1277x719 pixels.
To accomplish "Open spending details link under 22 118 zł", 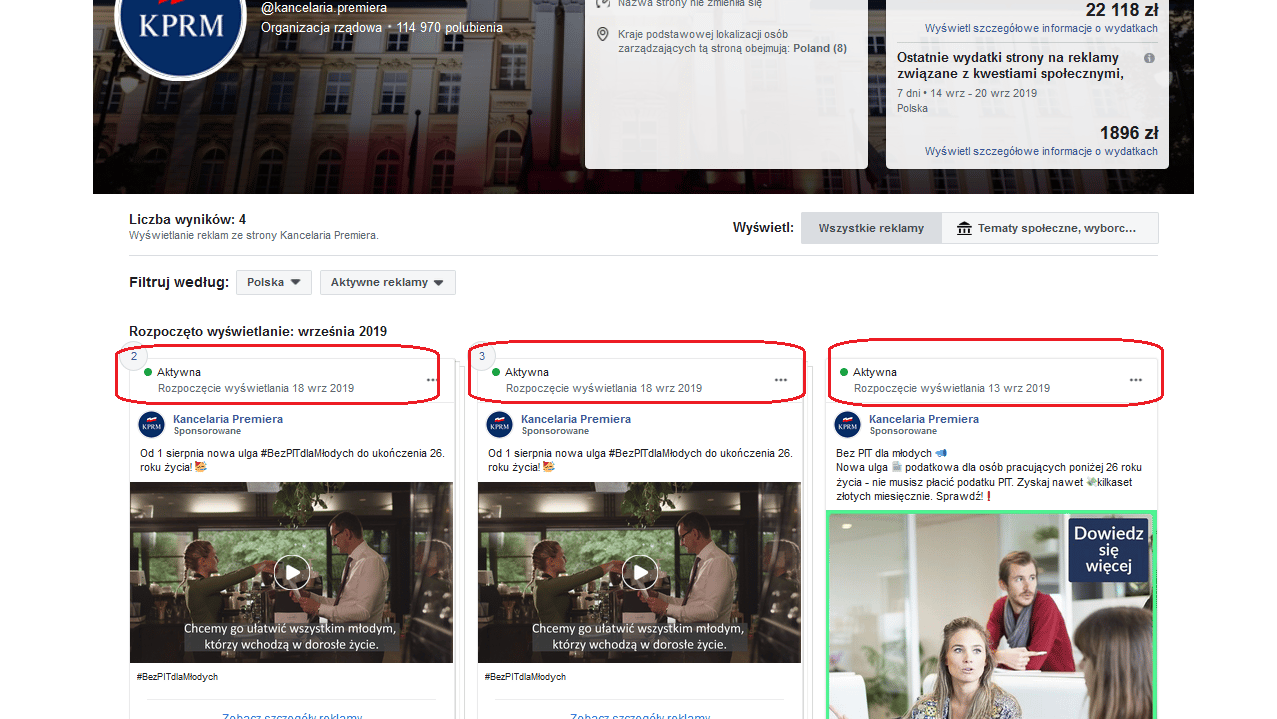I will point(1041,28).
